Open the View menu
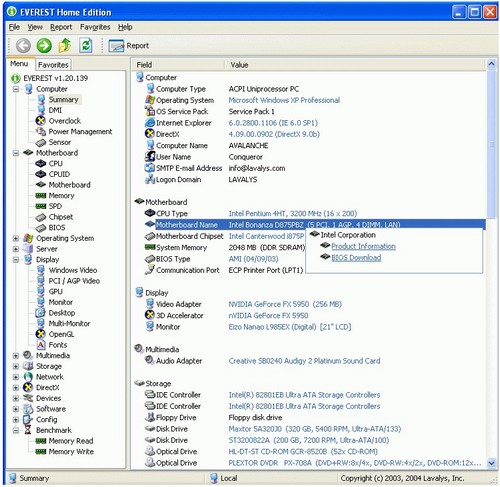The width and height of the screenshot is (500, 487). coord(35,27)
